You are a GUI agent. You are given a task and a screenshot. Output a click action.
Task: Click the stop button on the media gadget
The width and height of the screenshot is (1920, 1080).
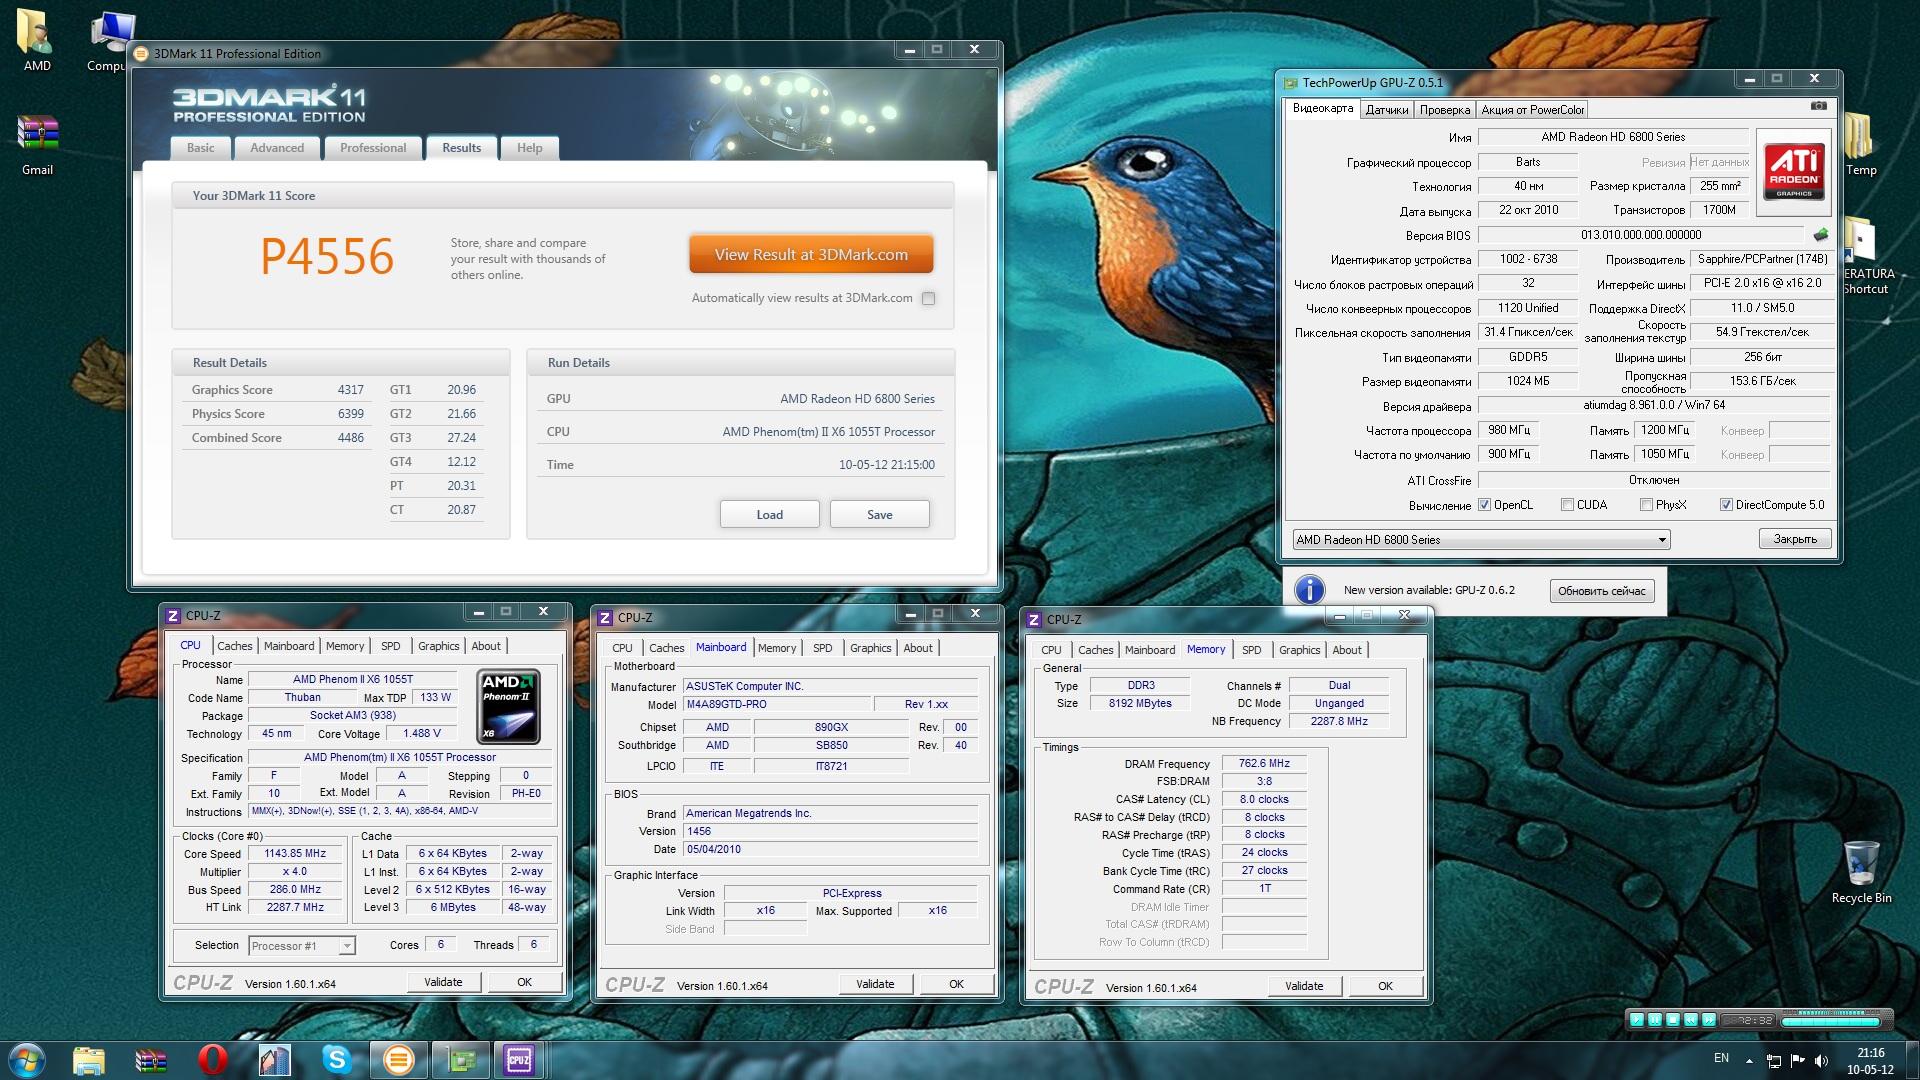tap(1673, 1020)
